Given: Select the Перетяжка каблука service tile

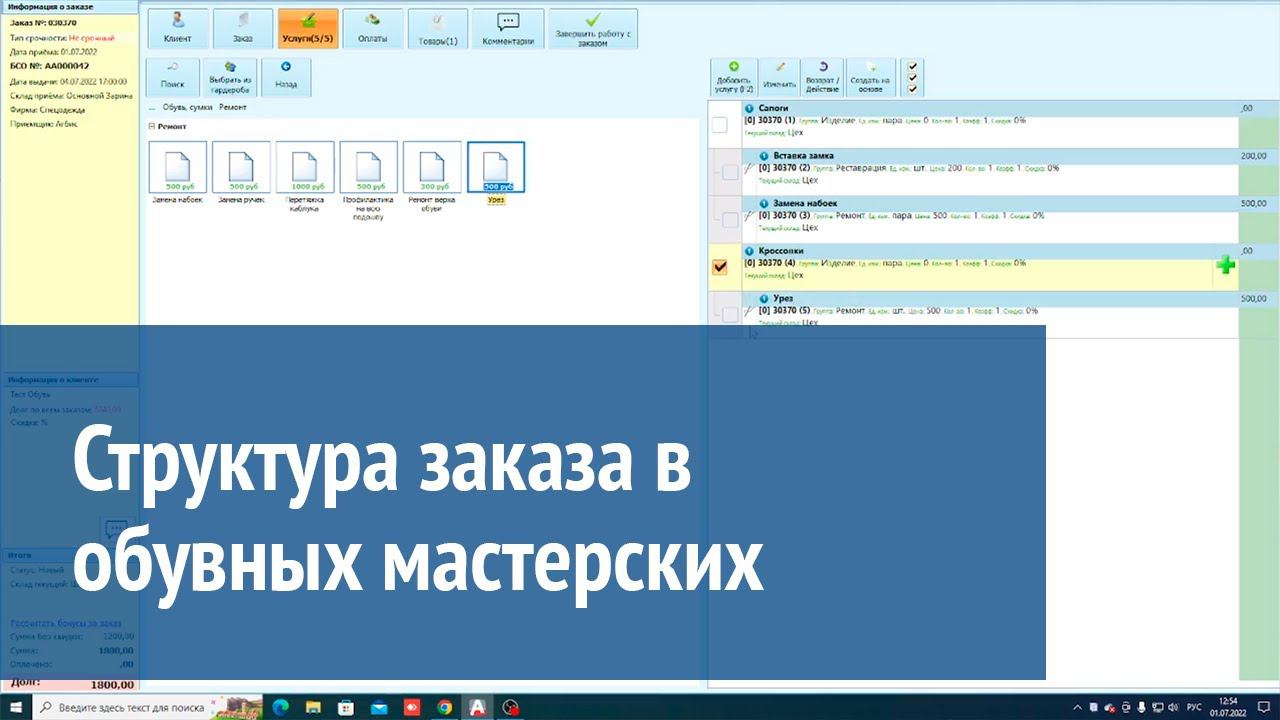Looking at the screenshot, I should pyautogui.click(x=305, y=178).
